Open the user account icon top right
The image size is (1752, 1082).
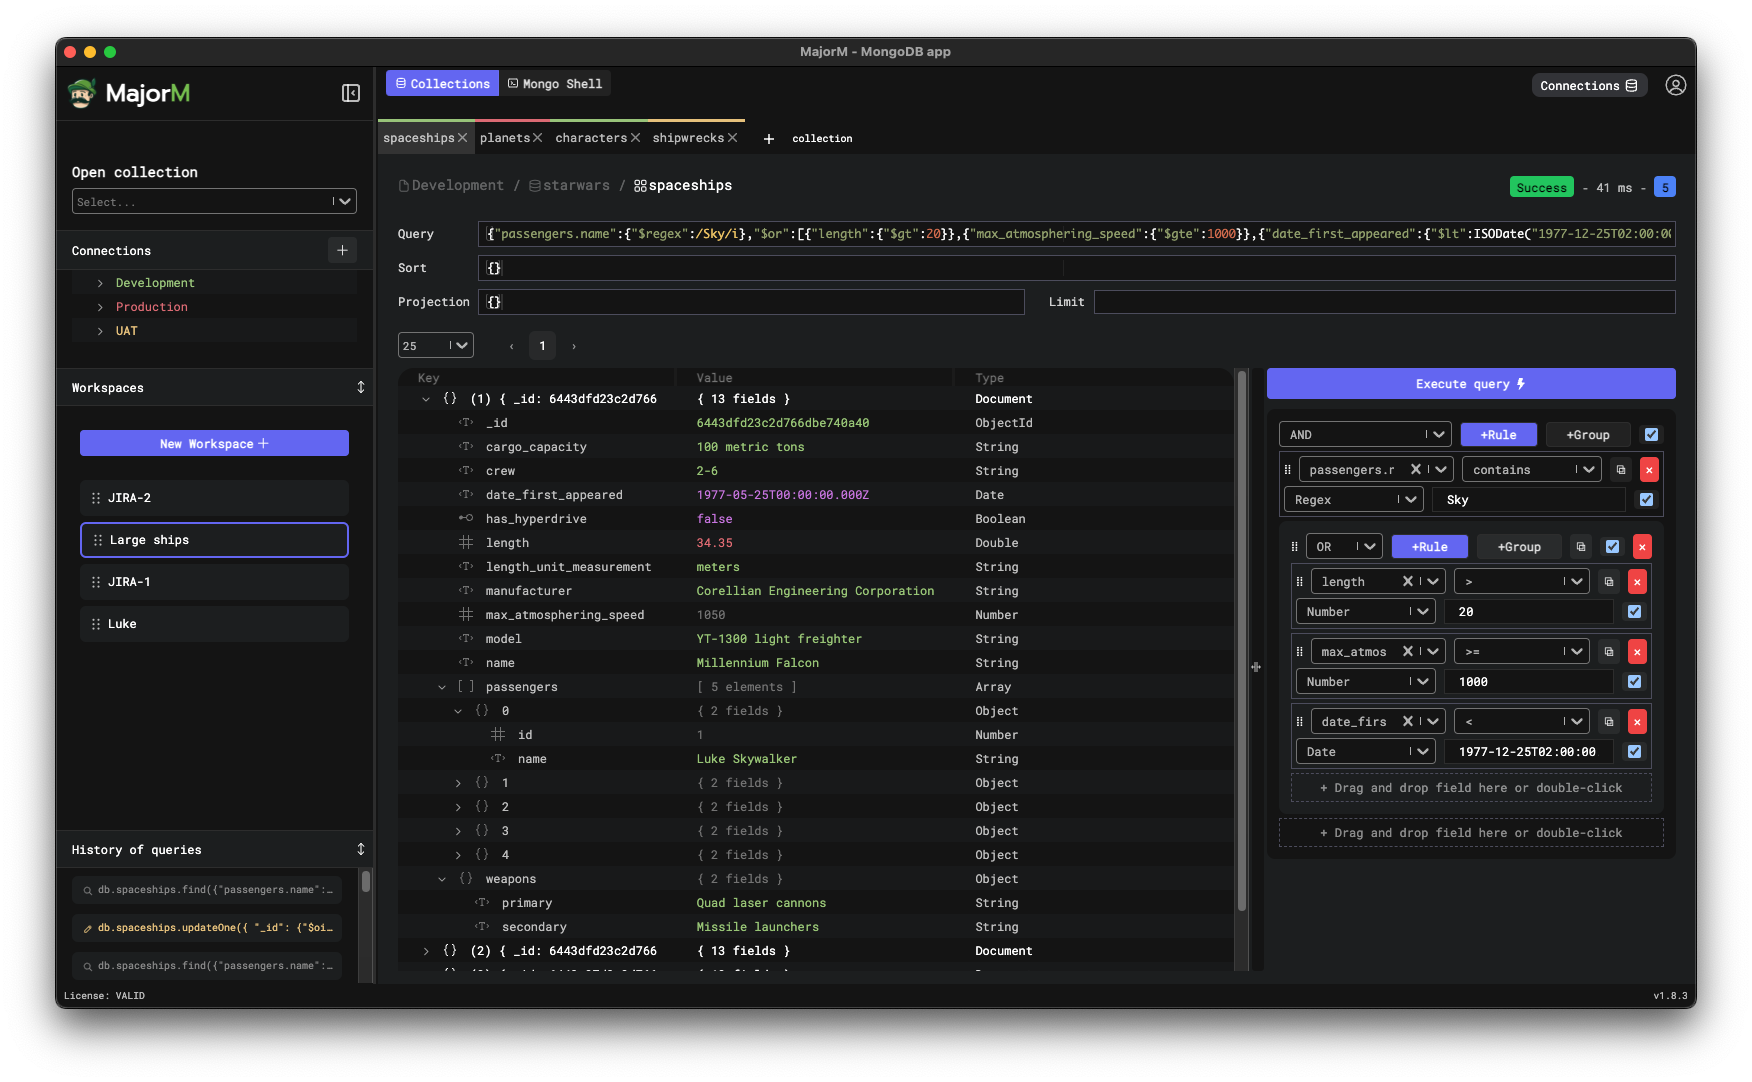pos(1676,85)
